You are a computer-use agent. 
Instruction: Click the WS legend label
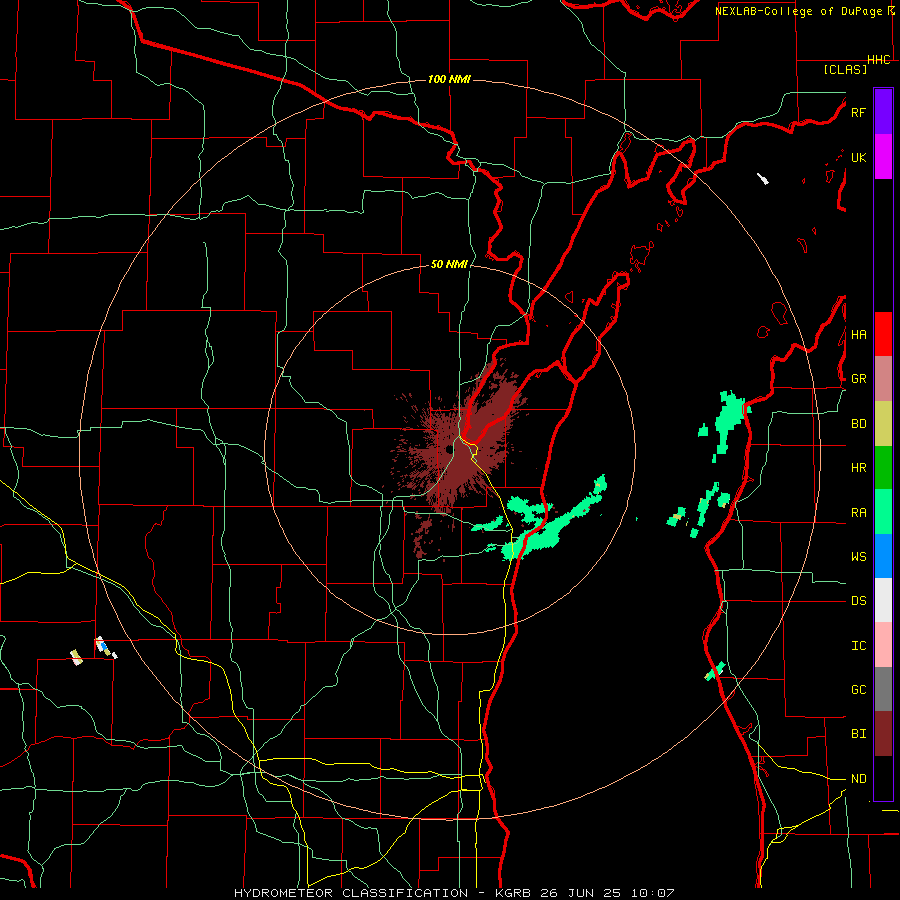tap(858, 556)
